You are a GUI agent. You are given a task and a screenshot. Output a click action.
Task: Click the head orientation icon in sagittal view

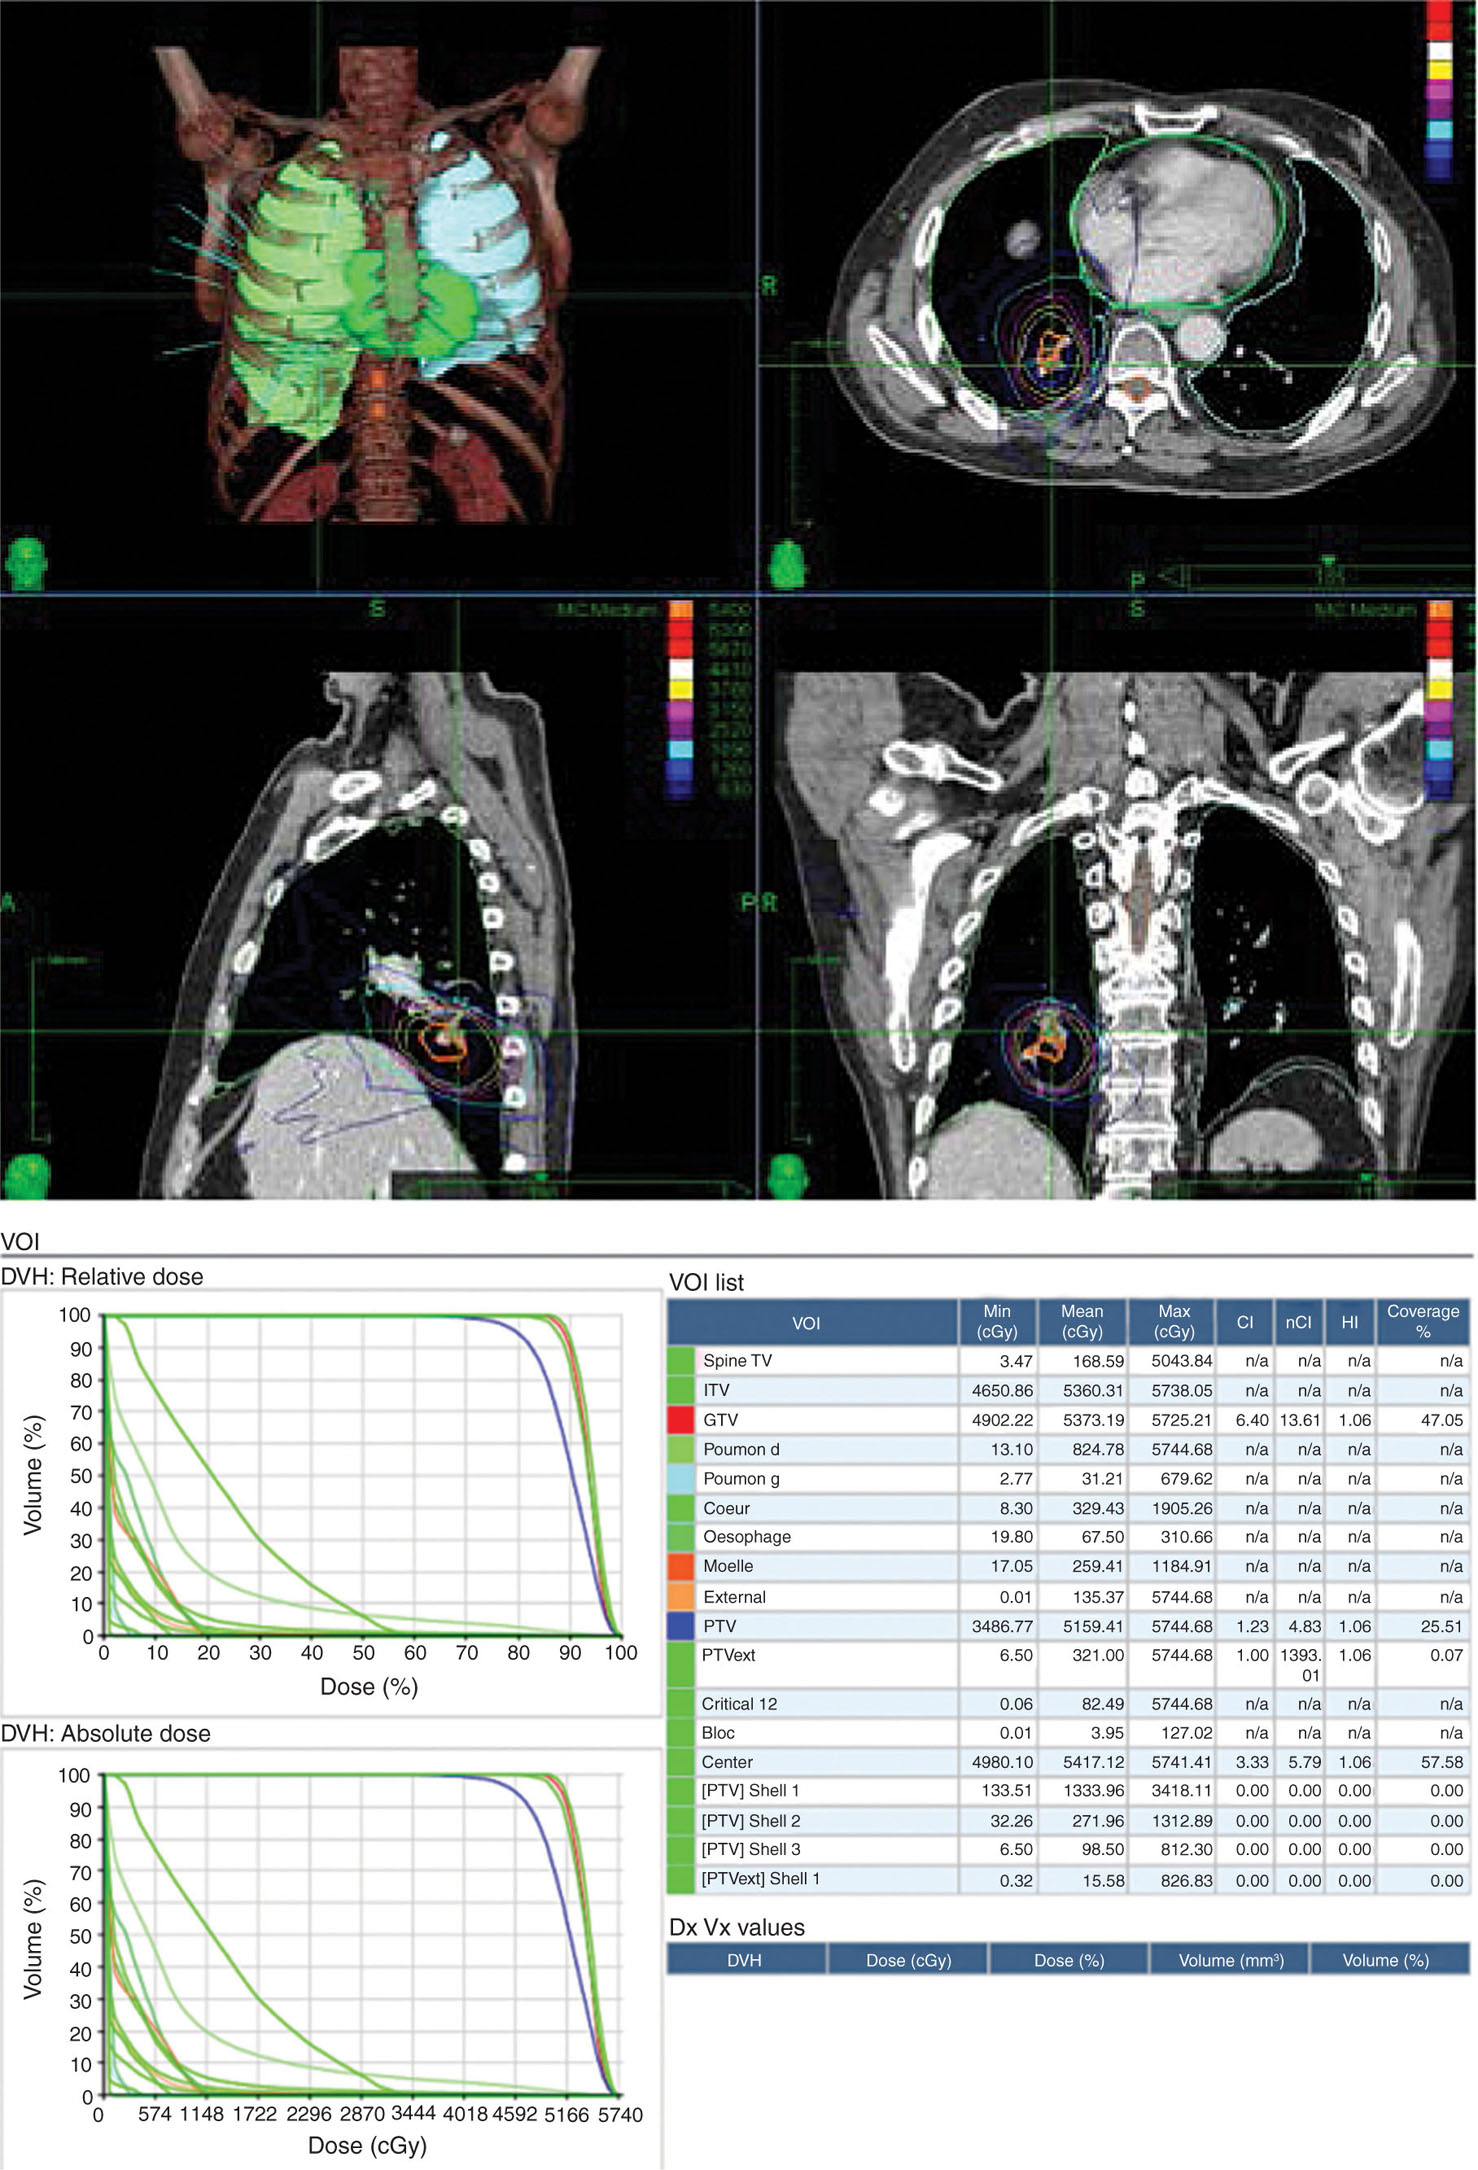[27, 1176]
